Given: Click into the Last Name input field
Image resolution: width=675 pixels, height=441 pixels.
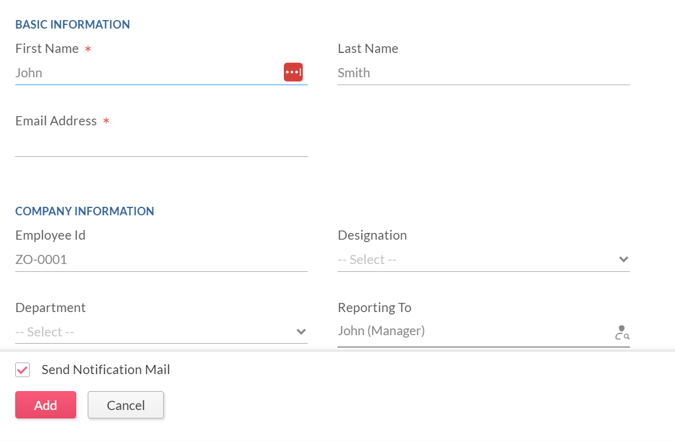Looking at the screenshot, I should pyautogui.click(x=483, y=73).
